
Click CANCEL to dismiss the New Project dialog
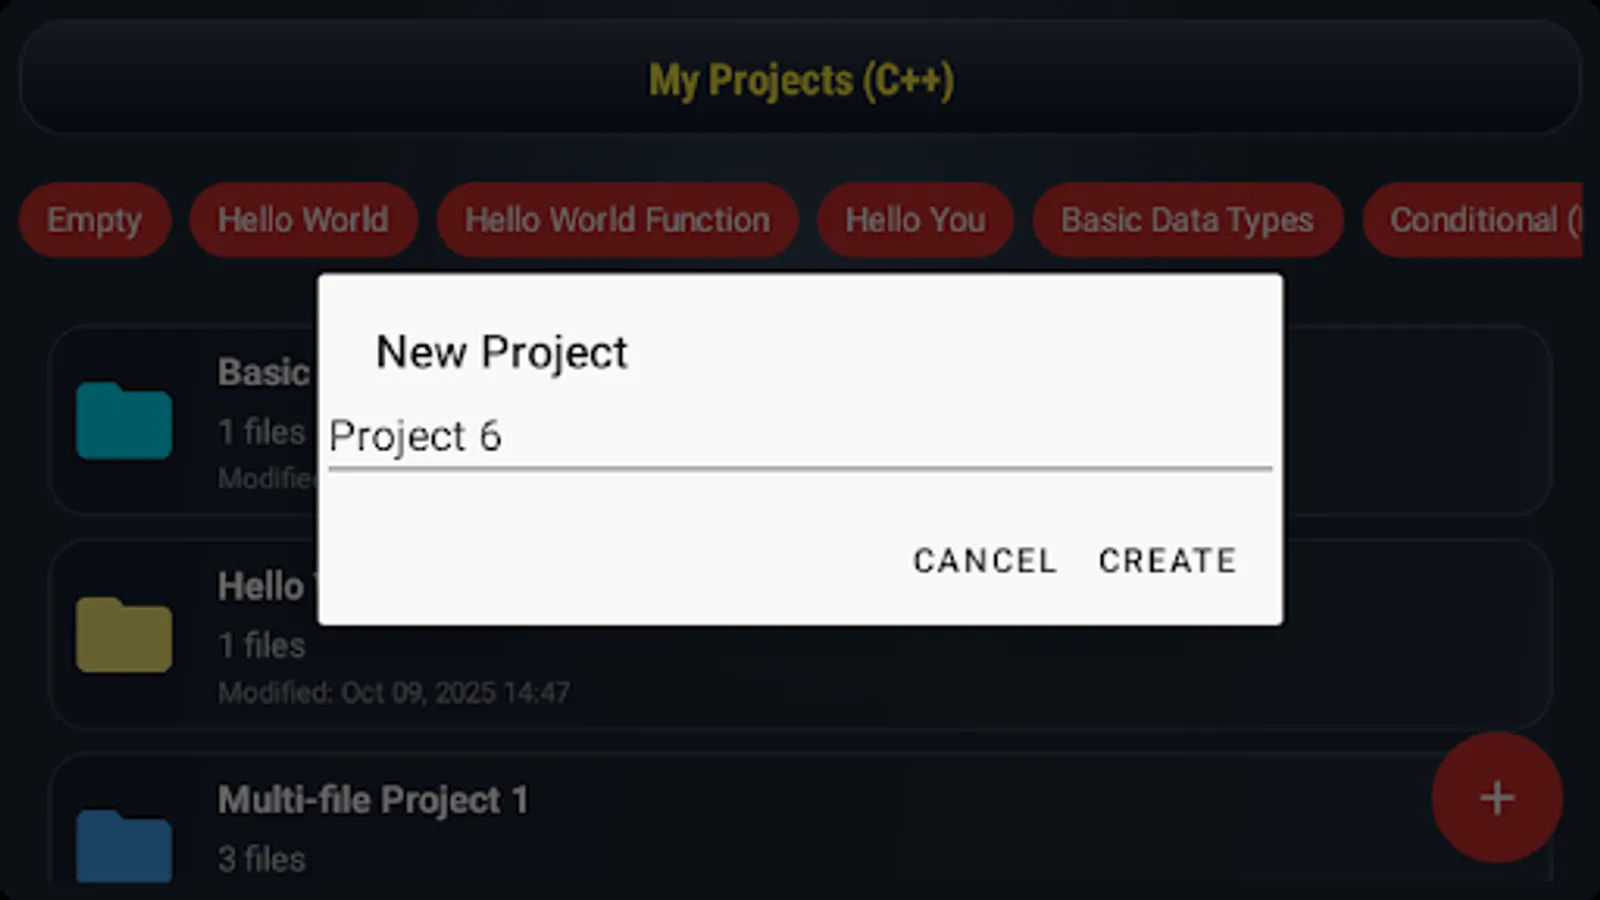click(984, 561)
